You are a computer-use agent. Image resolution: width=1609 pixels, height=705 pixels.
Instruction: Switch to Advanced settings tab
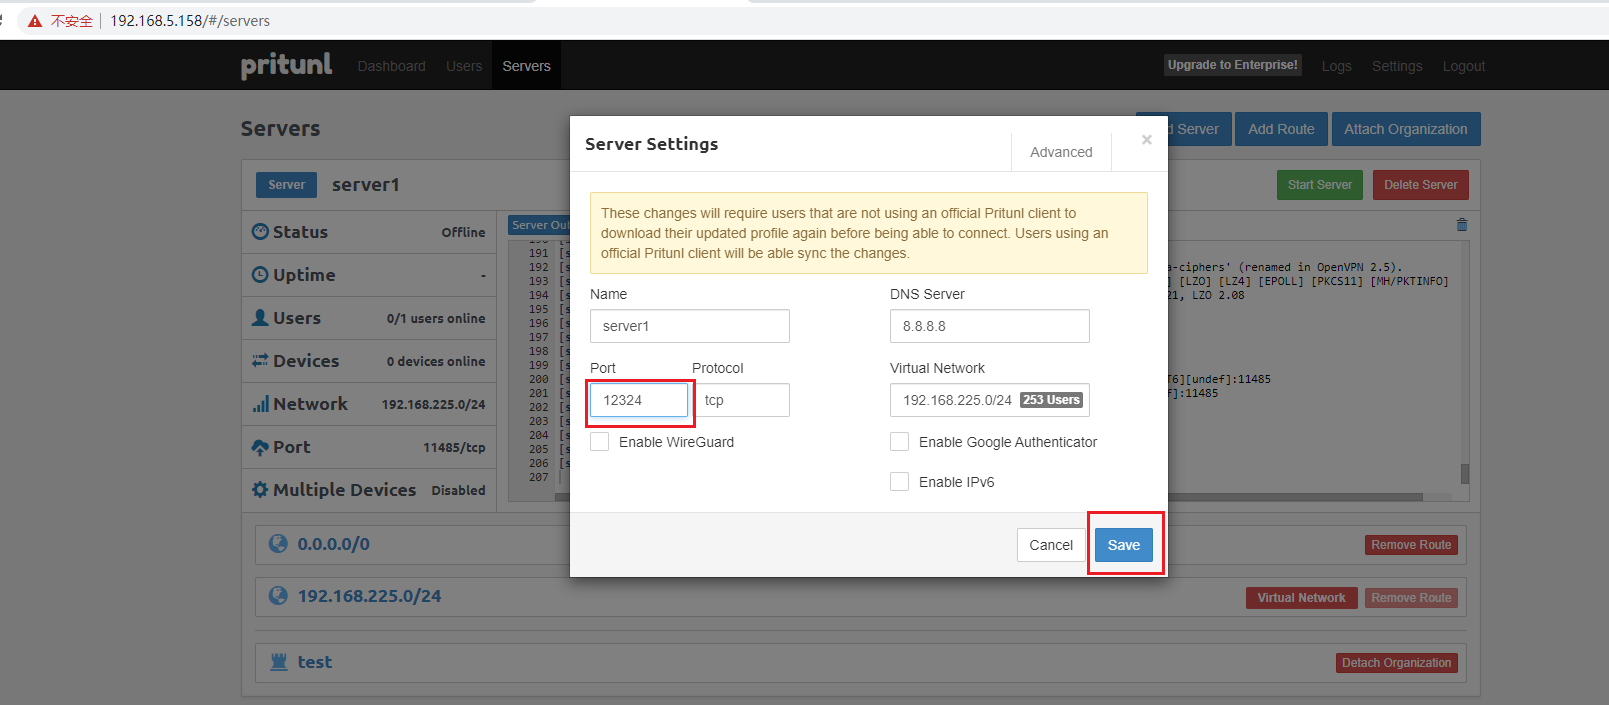click(1061, 152)
